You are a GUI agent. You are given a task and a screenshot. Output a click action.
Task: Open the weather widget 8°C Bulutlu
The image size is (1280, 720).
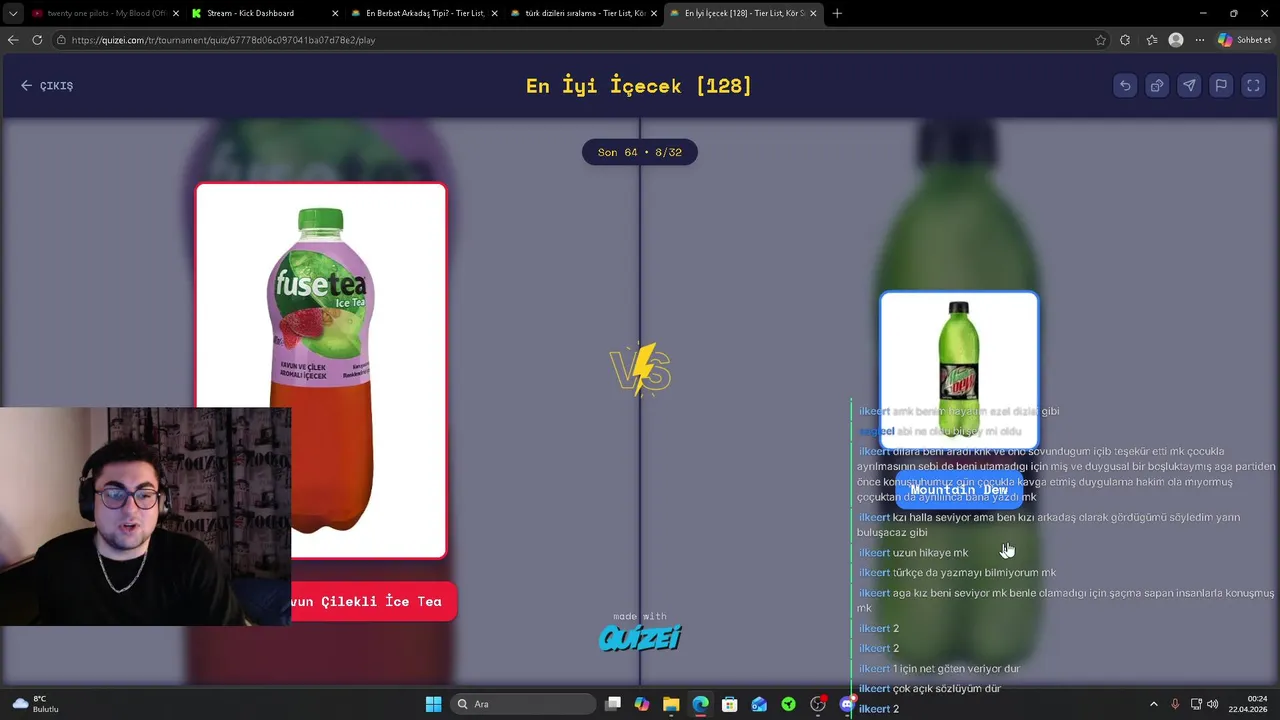point(36,704)
